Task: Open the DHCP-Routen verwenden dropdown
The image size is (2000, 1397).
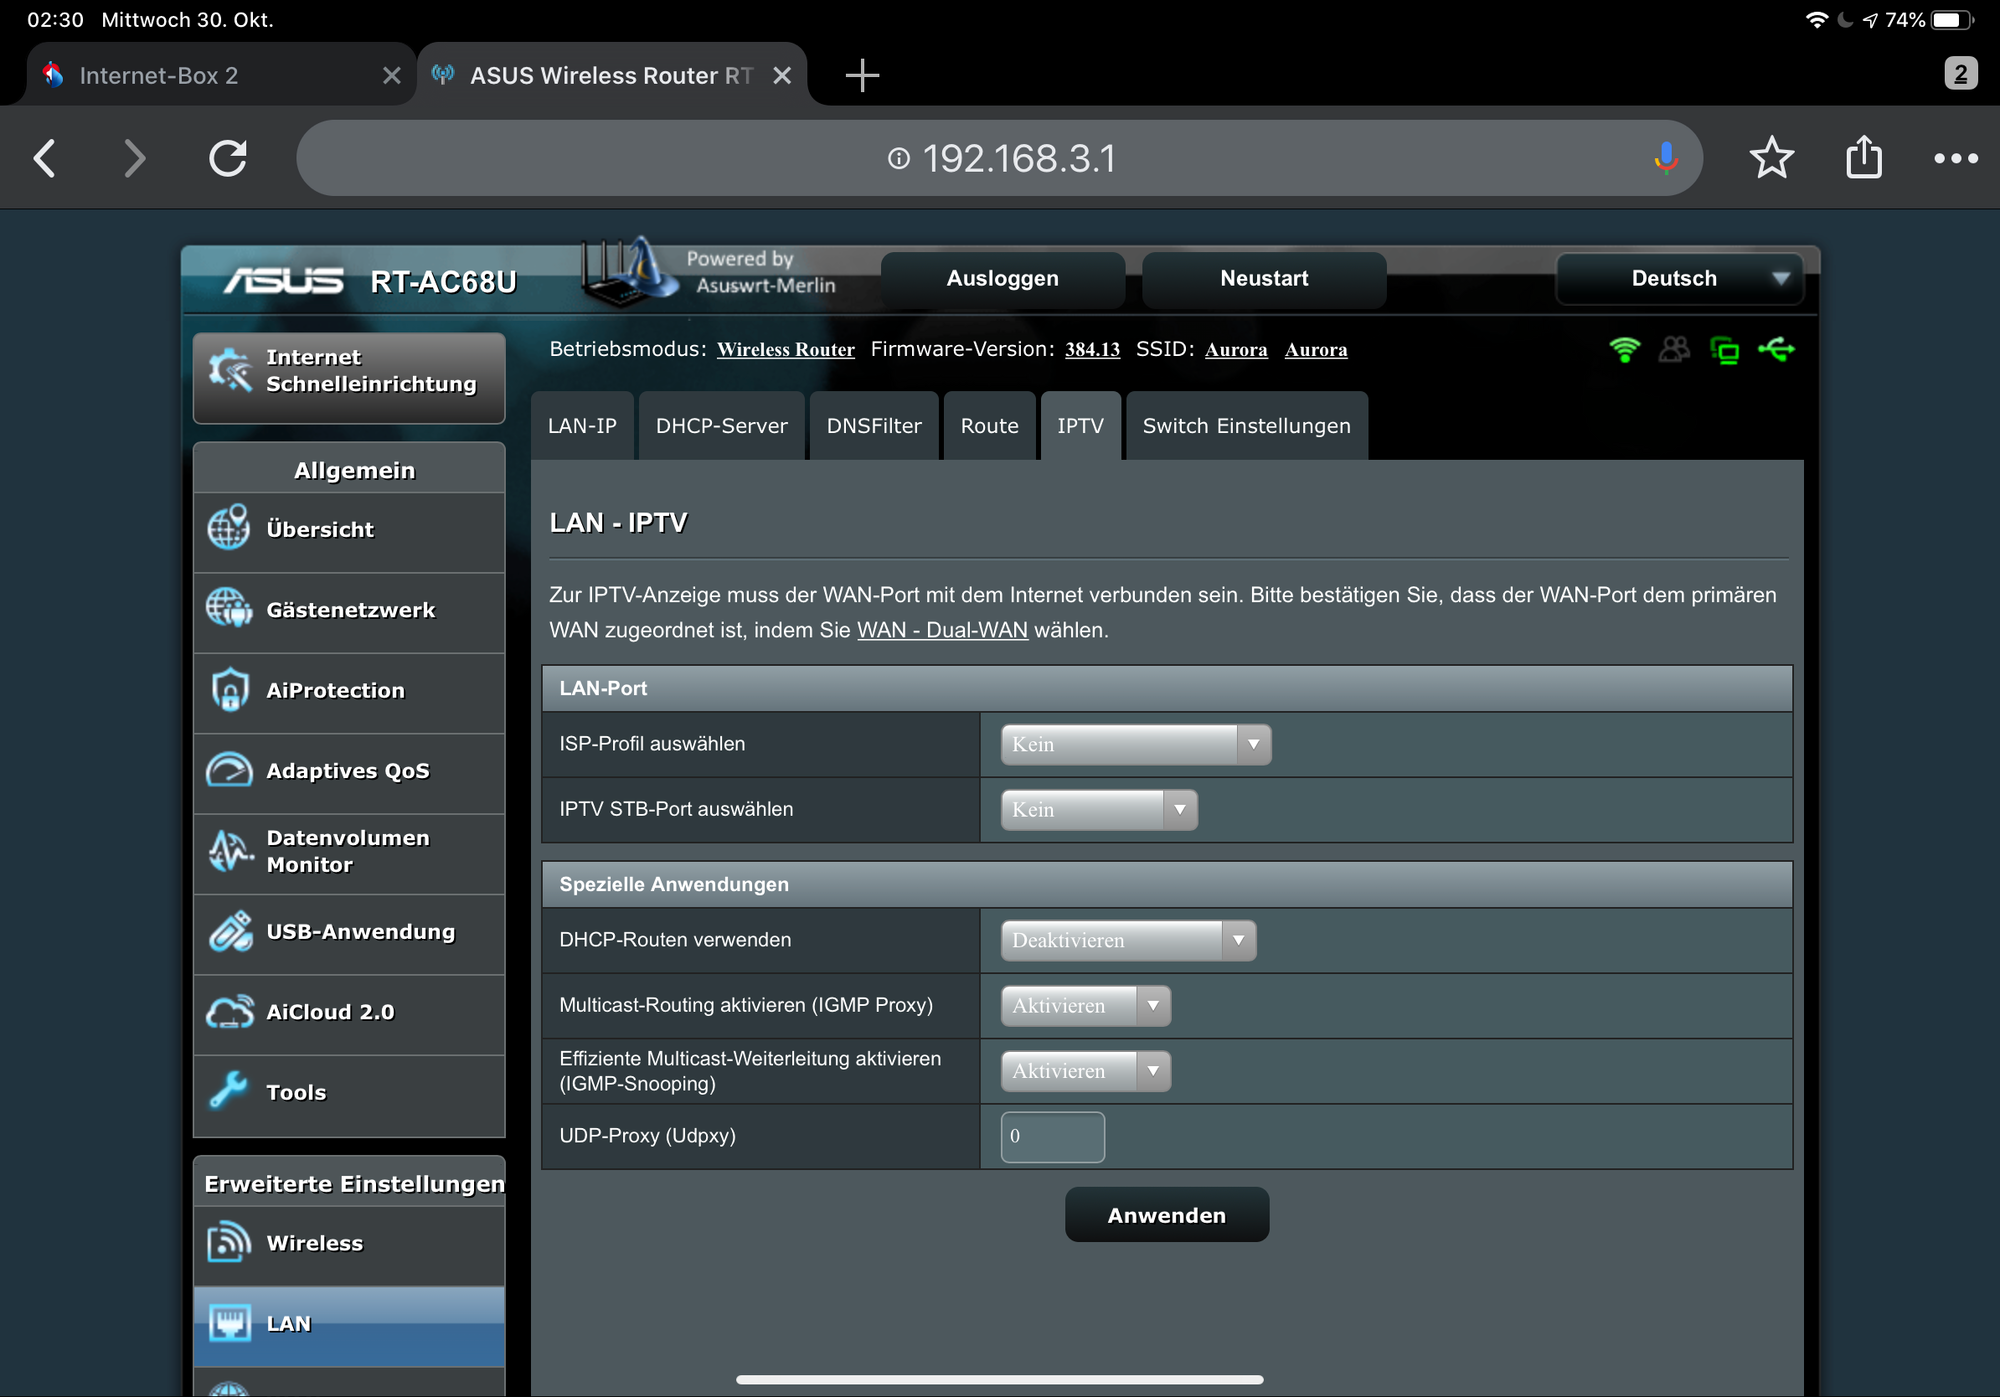Action: [x=1128, y=941]
